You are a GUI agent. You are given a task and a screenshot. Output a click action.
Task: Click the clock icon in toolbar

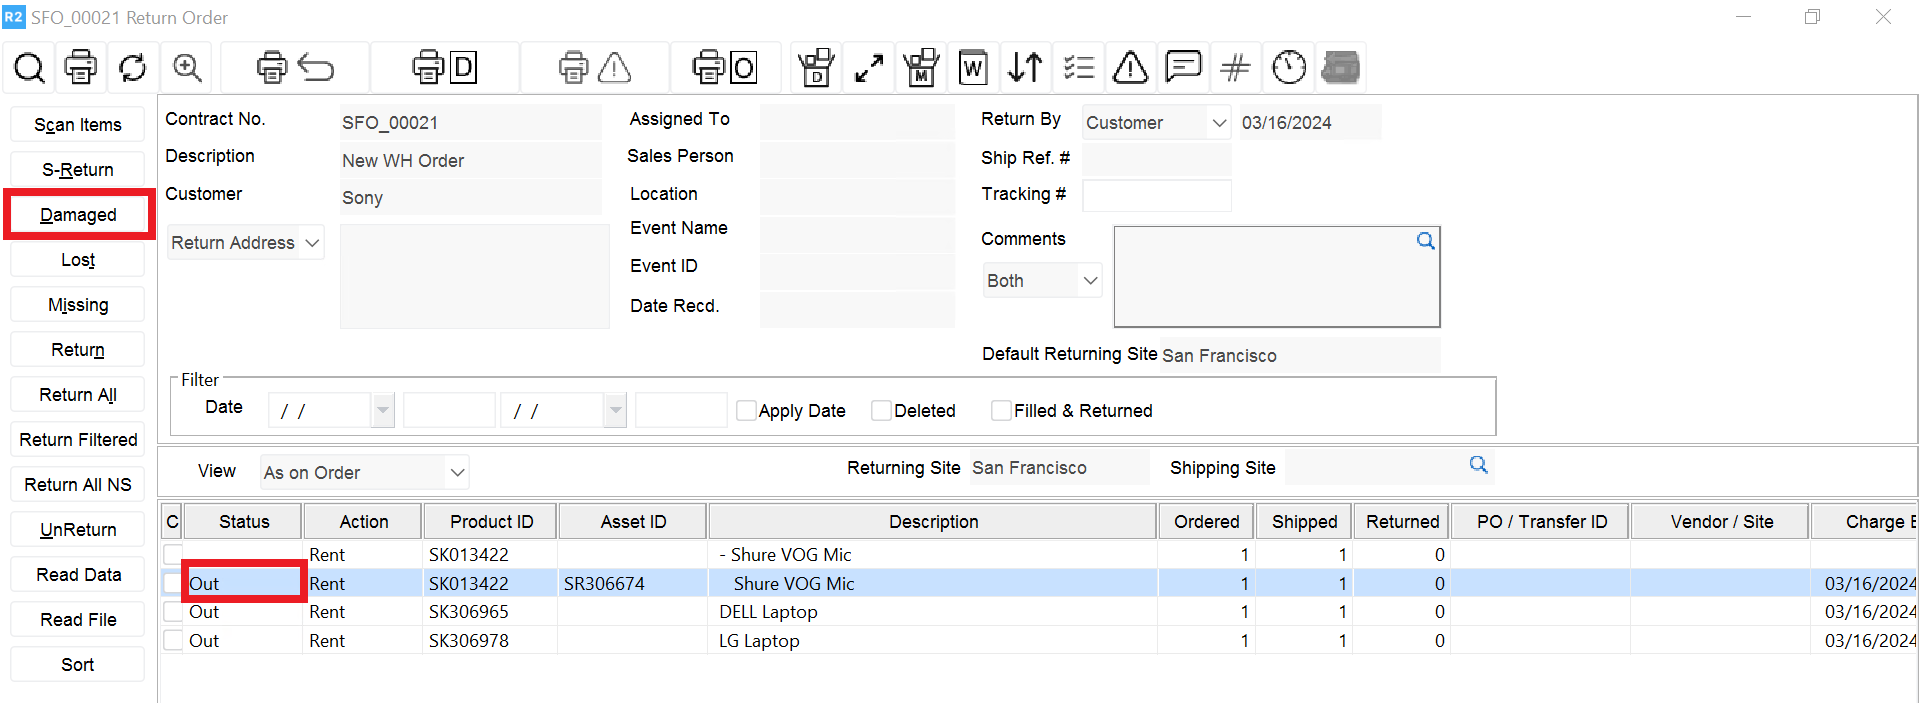pyautogui.click(x=1289, y=68)
